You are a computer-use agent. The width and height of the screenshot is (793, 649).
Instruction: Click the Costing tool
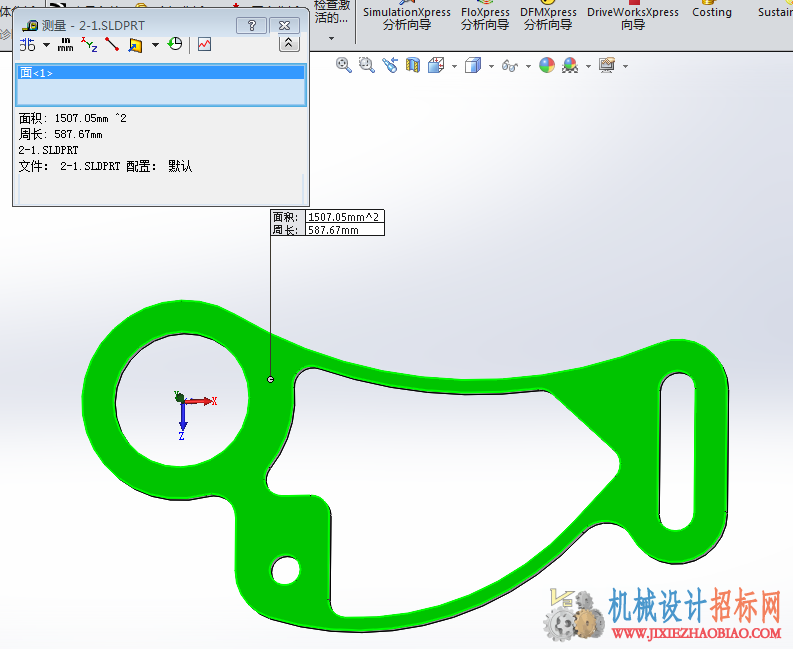click(712, 10)
